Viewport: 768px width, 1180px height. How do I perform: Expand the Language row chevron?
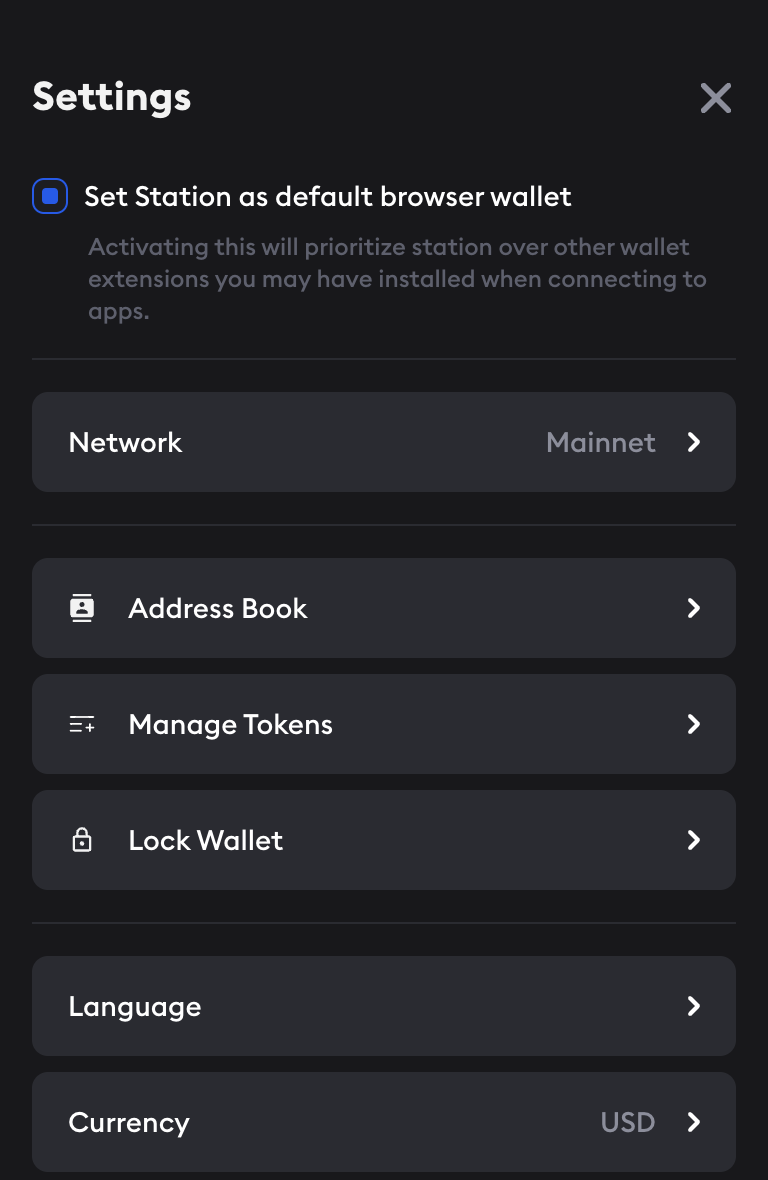point(694,1006)
